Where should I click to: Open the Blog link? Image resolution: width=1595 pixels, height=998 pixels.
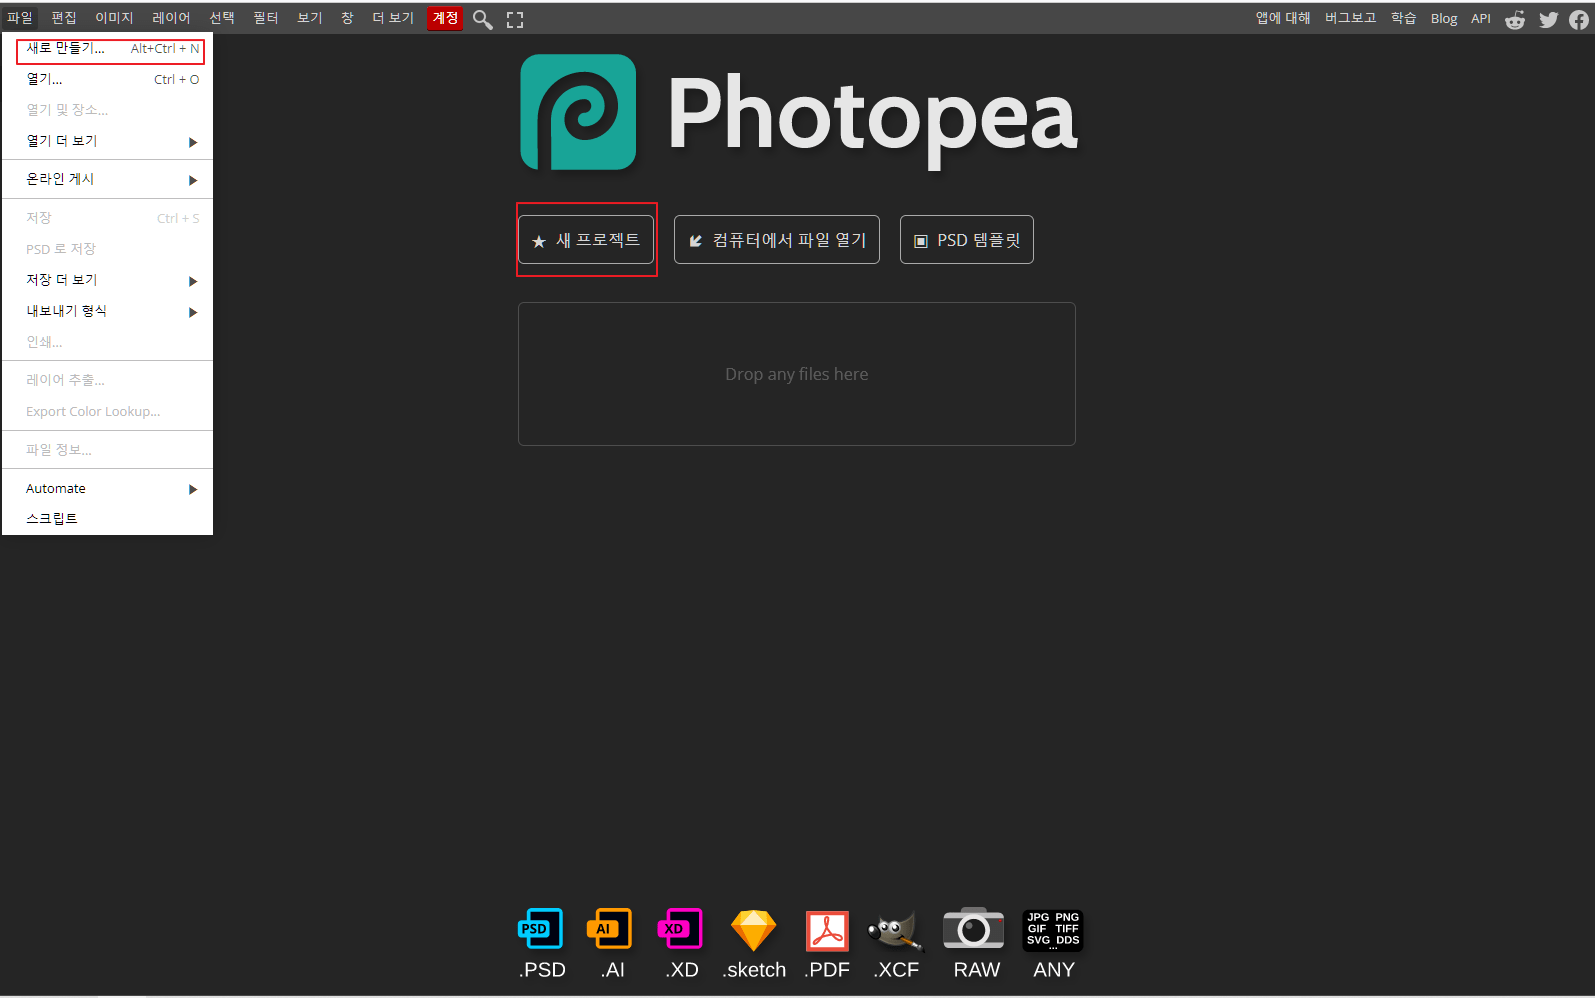(1443, 18)
